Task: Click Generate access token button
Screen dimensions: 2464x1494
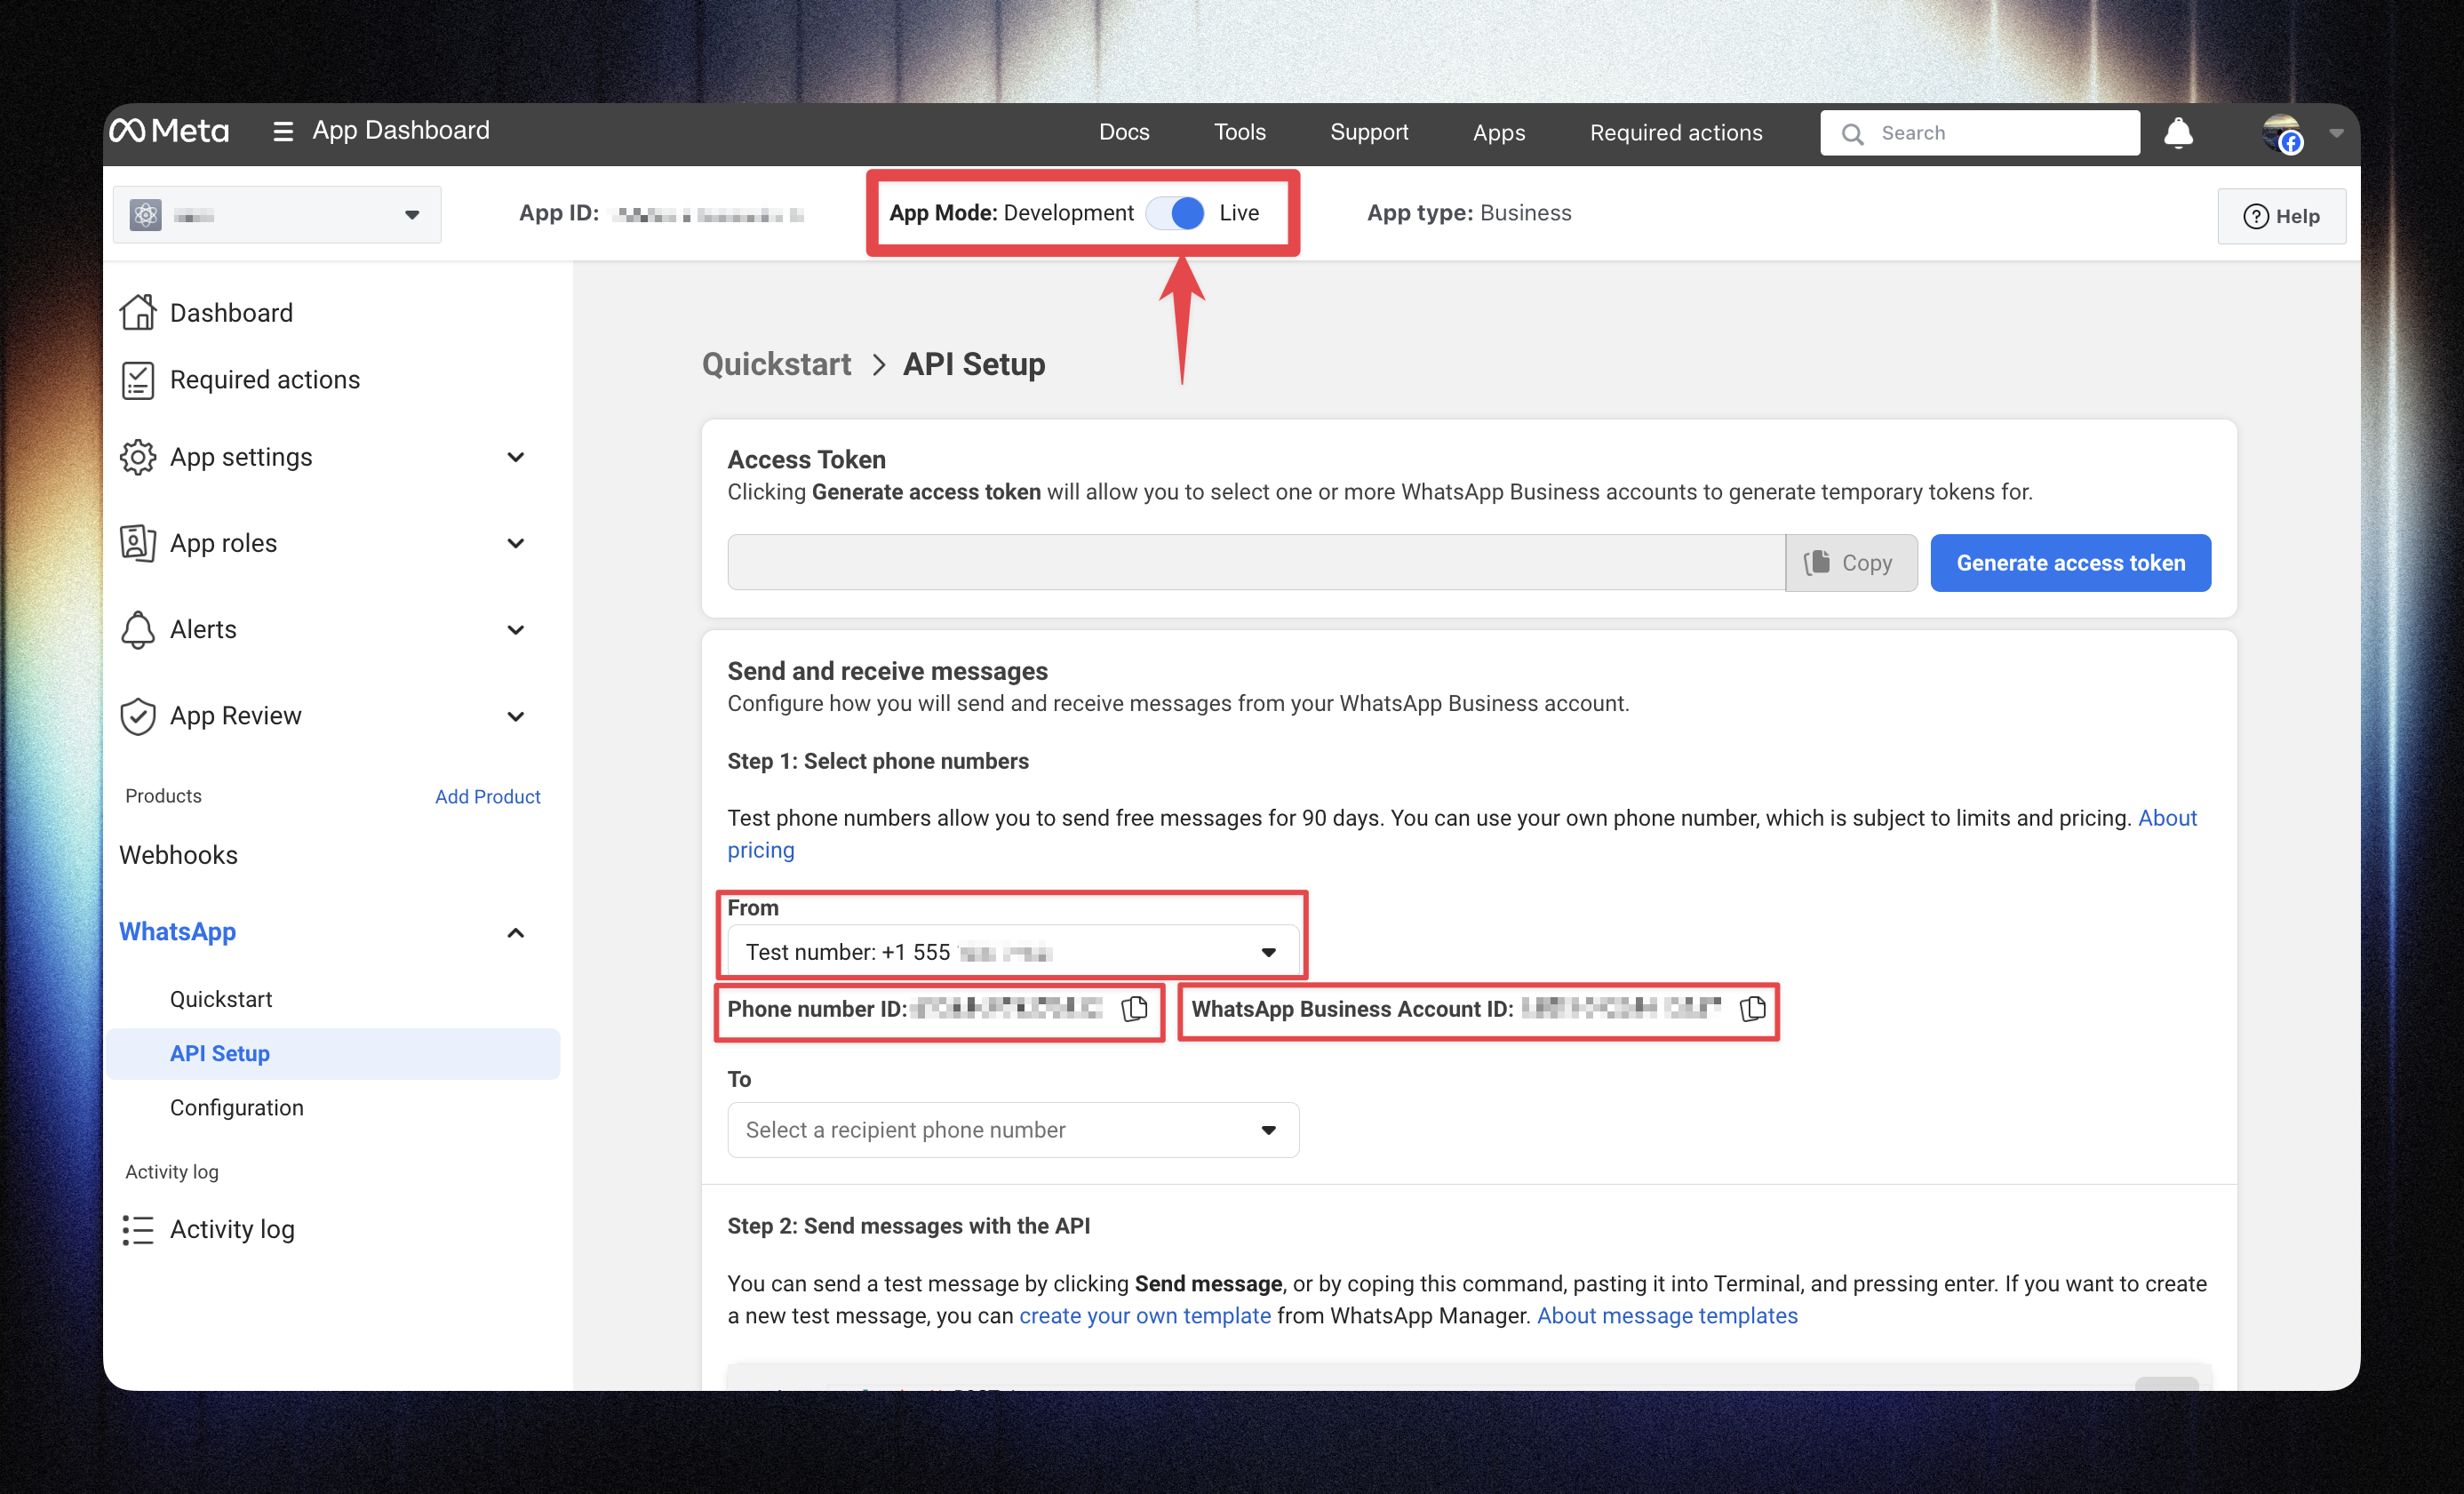Action: 2070,563
